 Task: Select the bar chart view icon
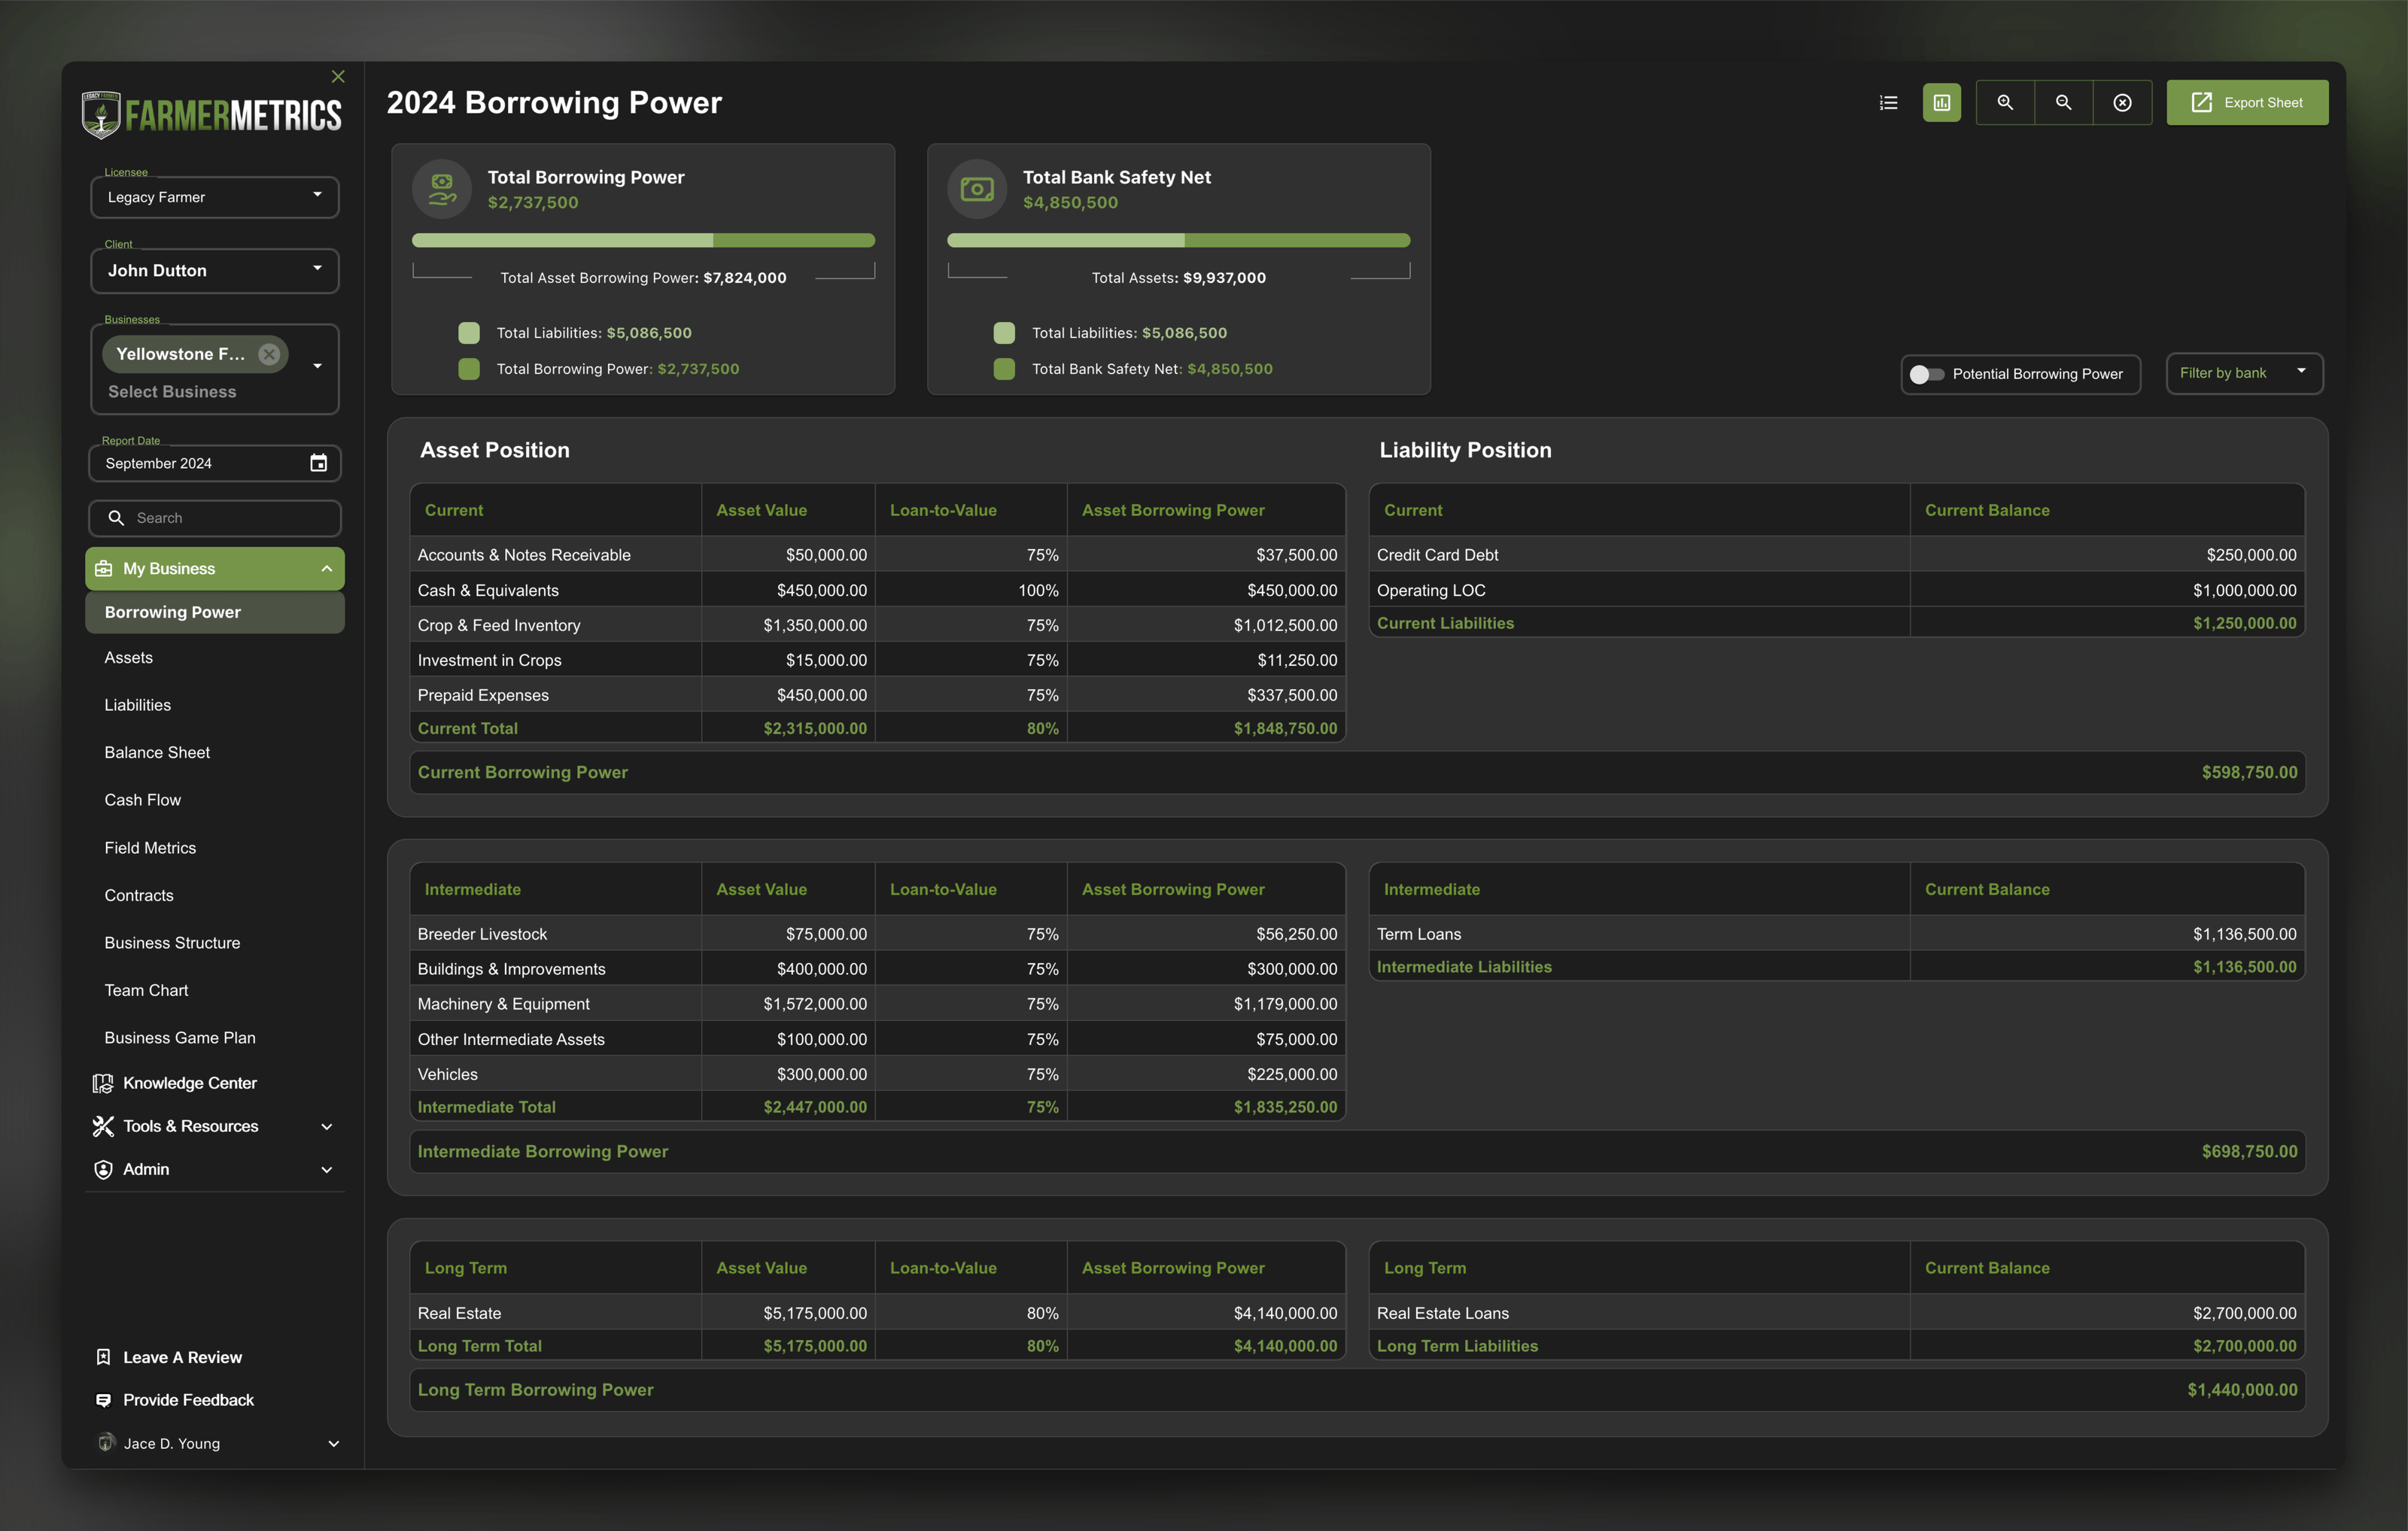click(x=1941, y=103)
